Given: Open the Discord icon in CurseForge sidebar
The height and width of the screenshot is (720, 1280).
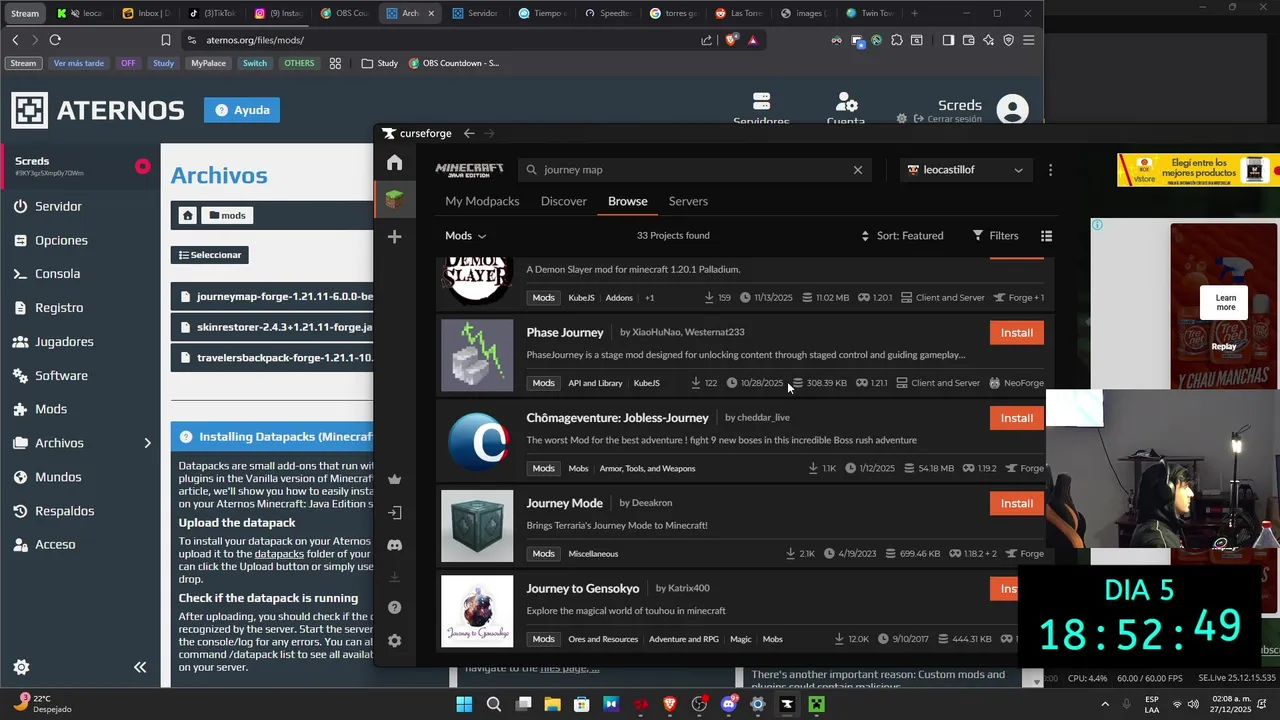Looking at the screenshot, I should [x=395, y=545].
